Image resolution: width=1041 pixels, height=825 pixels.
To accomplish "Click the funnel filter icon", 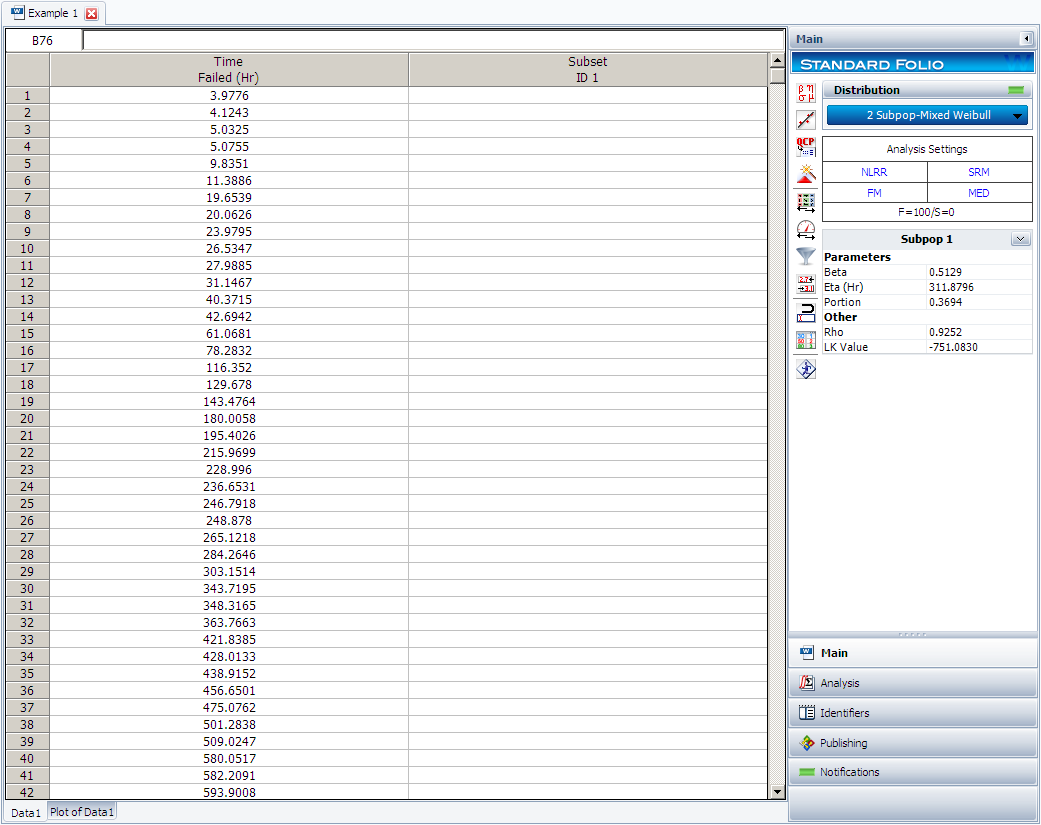I will pyautogui.click(x=805, y=256).
